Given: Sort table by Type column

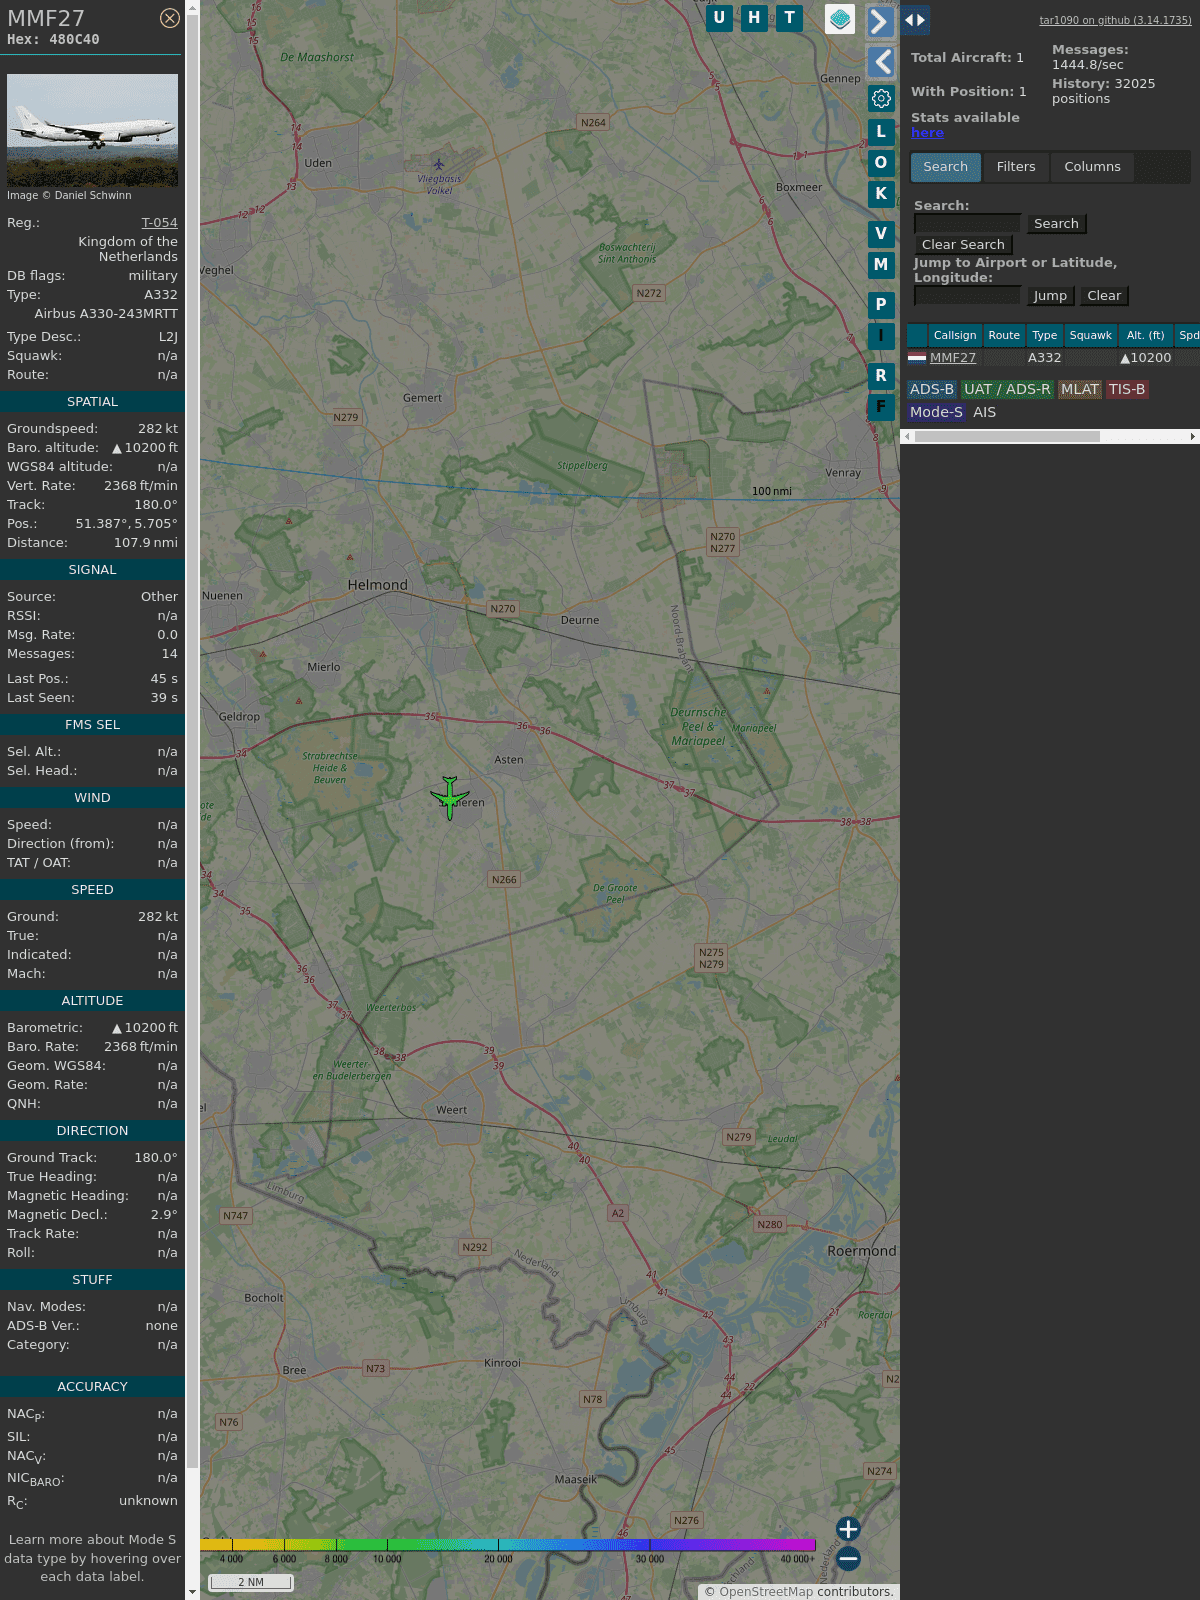Looking at the screenshot, I should pyautogui.click(x=1045, y=336).
